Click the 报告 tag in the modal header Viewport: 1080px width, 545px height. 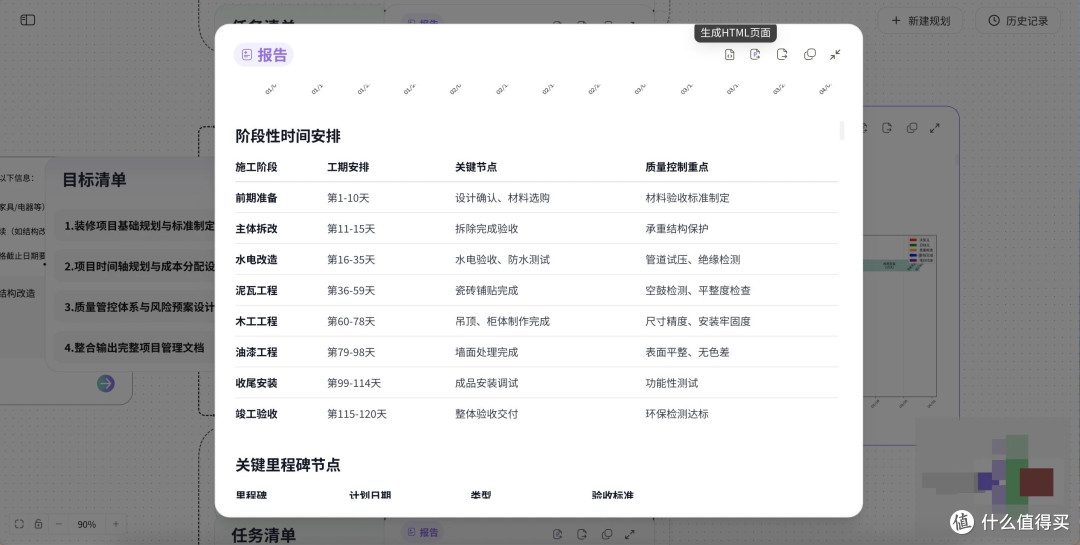(x=264, y=55)
